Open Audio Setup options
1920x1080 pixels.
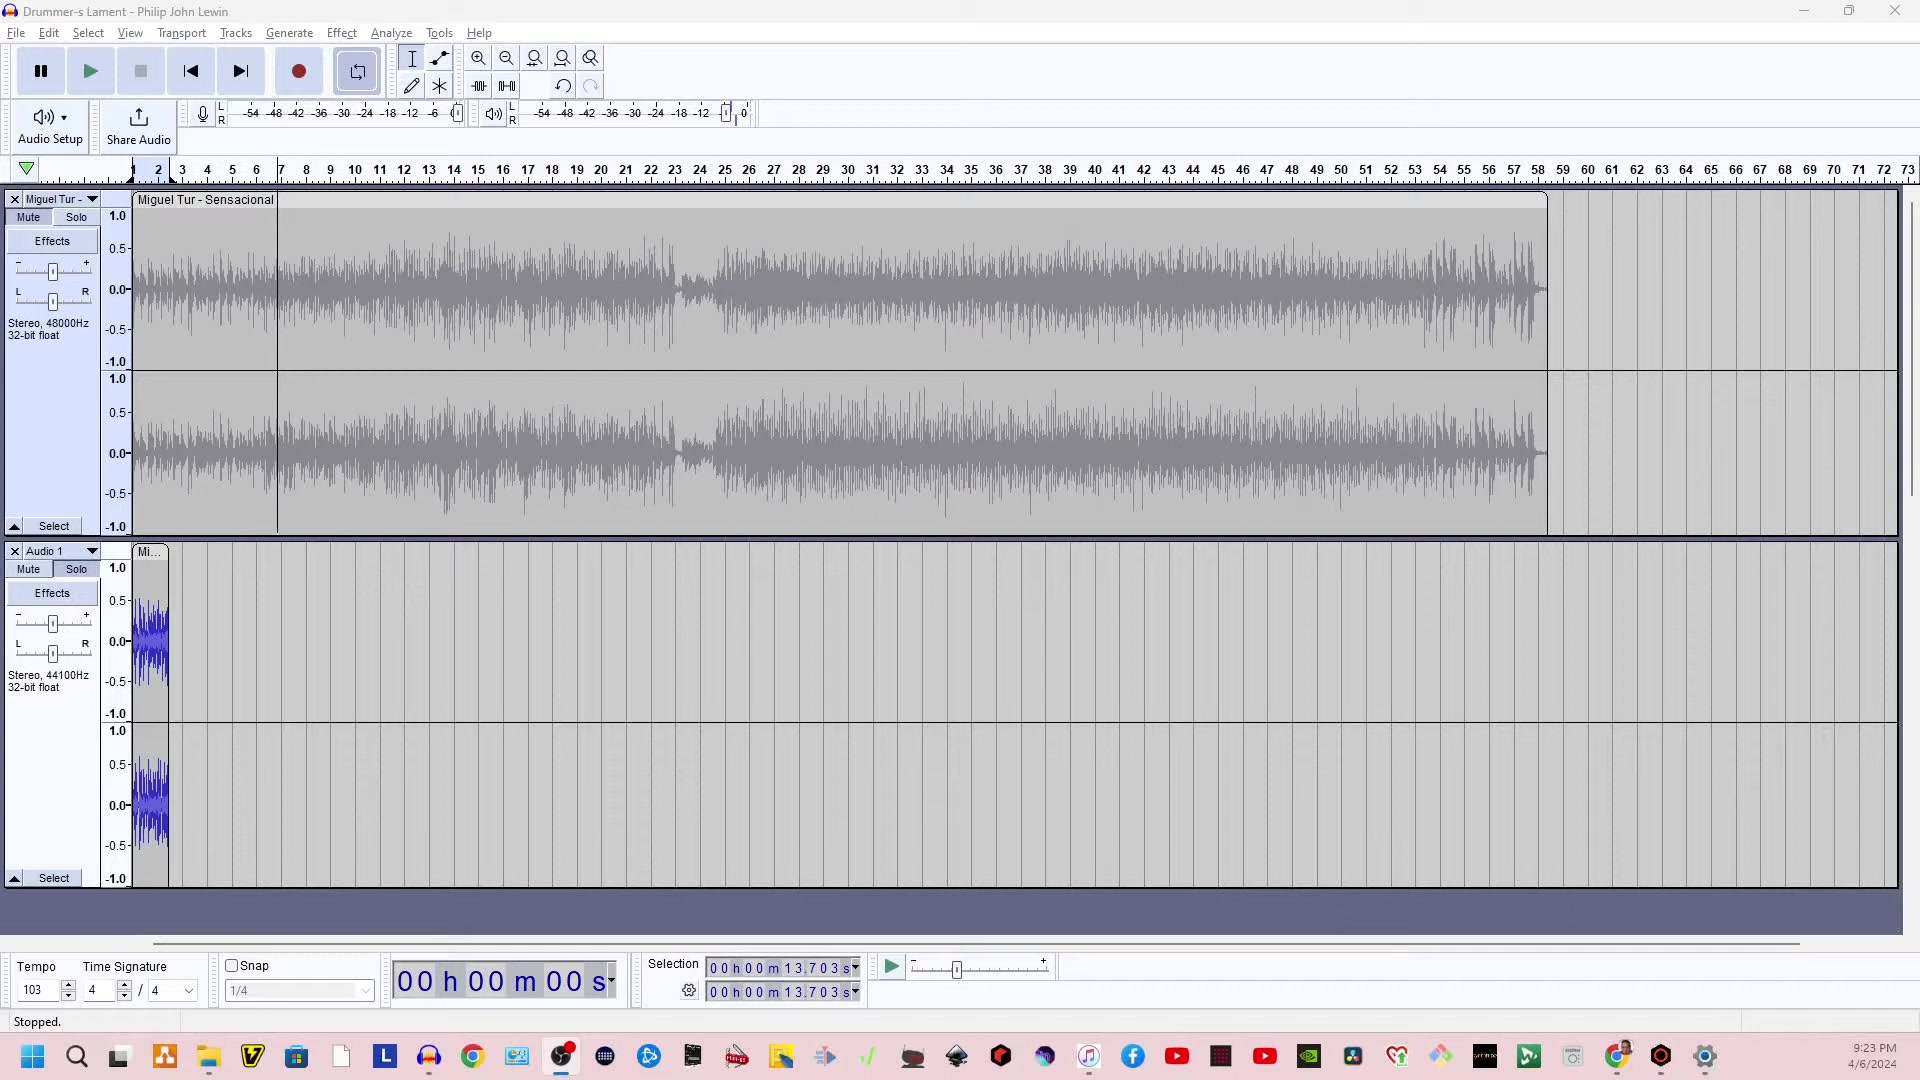point(48,125)
